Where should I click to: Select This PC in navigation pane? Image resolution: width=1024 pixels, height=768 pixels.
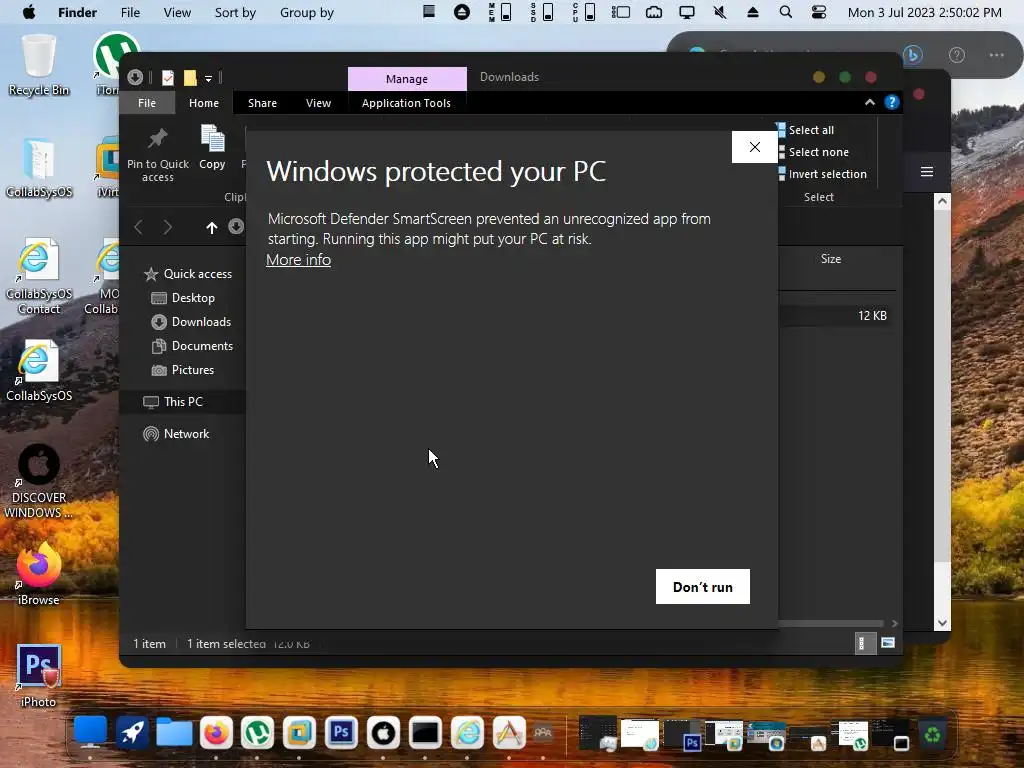[x=173, y=402]
